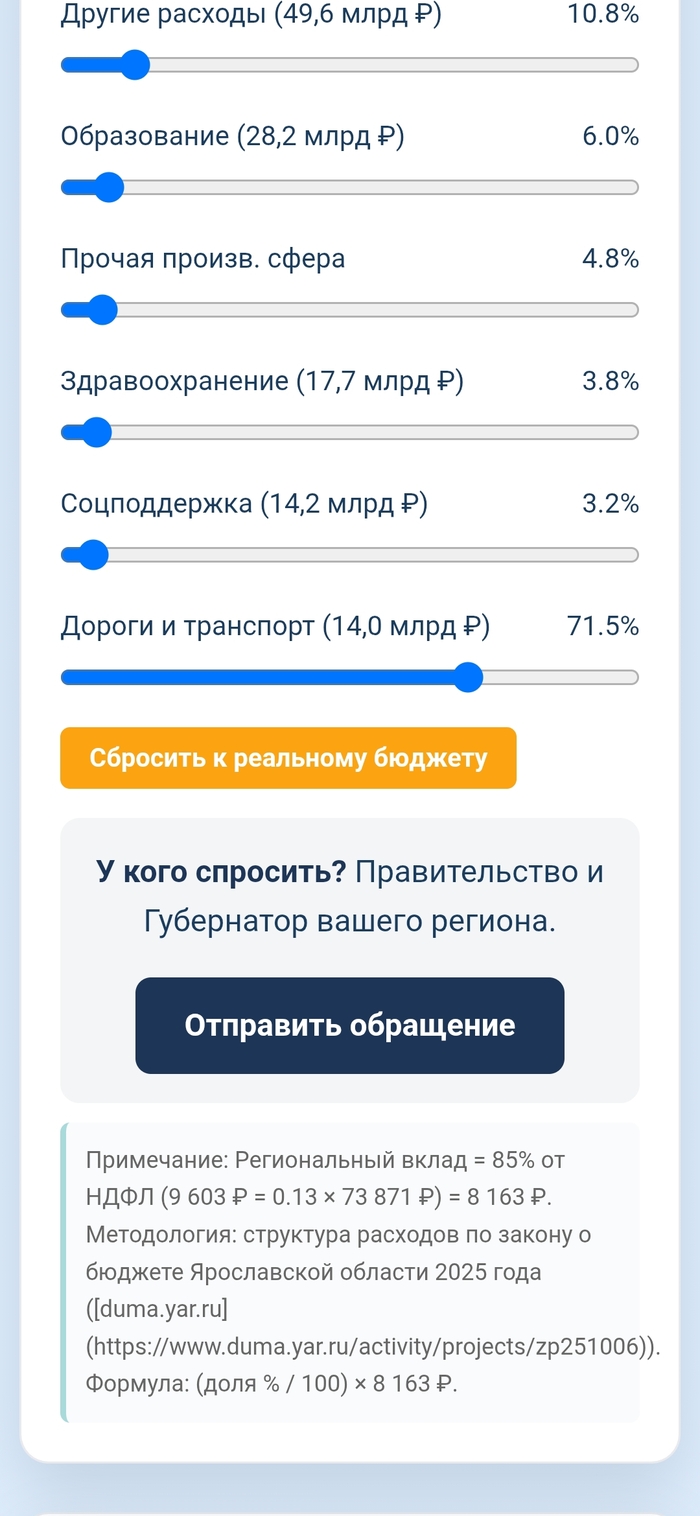Screen dimensions: 700x1516
Task: Click the Образование (28,2 млрд ₽) label
Action: 233,136
